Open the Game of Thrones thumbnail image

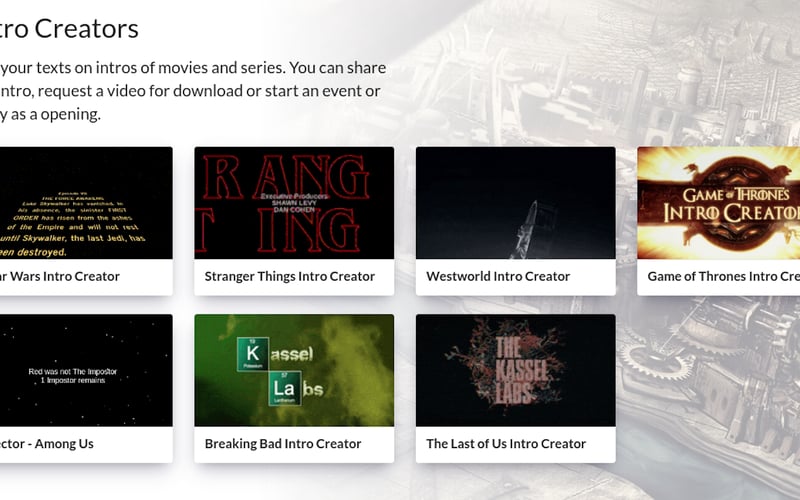pyautogui.click(x=718, y=203)
